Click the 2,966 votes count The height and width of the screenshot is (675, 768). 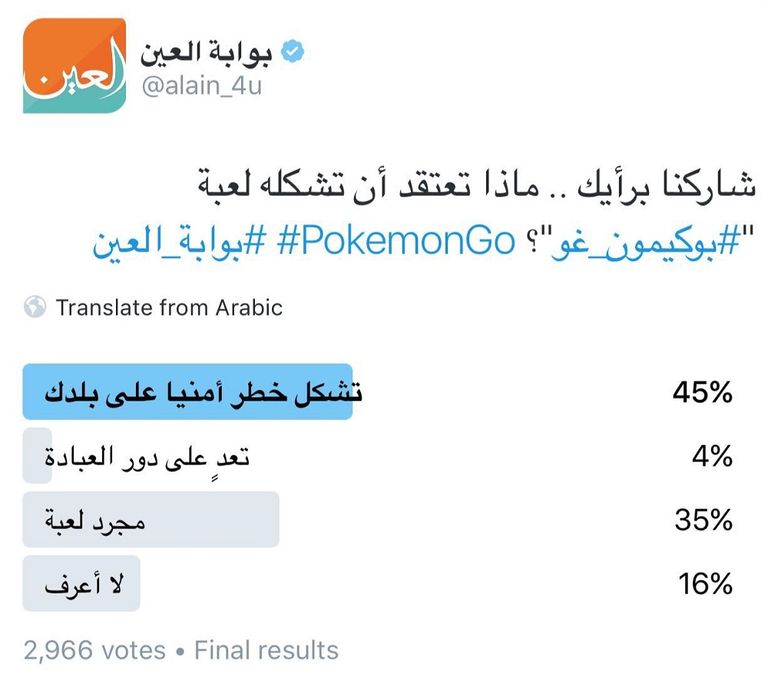(94, 651)
